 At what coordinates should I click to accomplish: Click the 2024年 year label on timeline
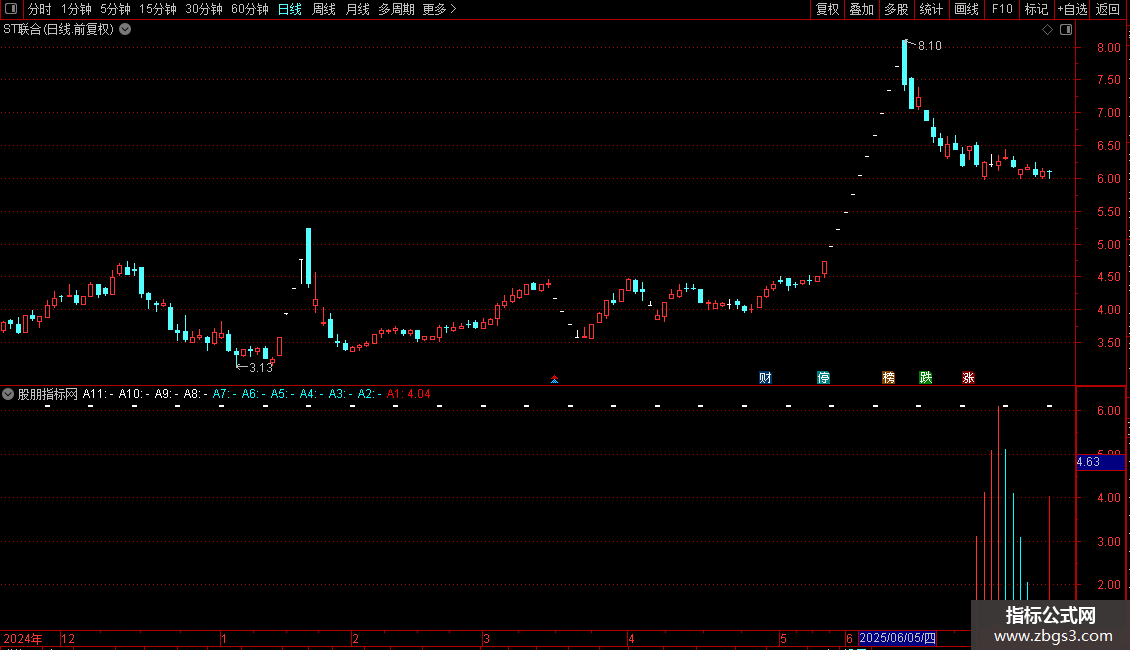[x=23, y=638]
